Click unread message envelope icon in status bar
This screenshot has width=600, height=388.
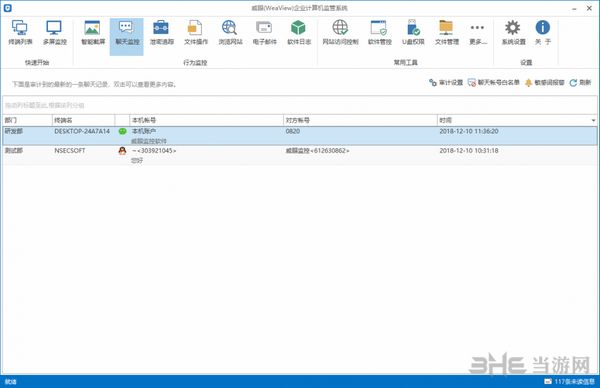coord(548,381)
